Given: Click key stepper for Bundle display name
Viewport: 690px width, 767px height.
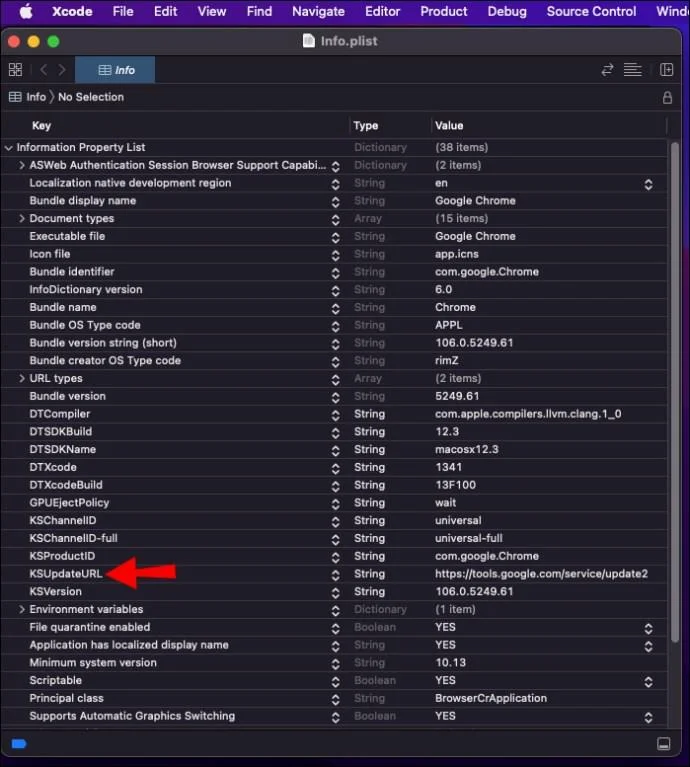Looking at the screenshot, I should pyautogui.click(x=335, y=202).
